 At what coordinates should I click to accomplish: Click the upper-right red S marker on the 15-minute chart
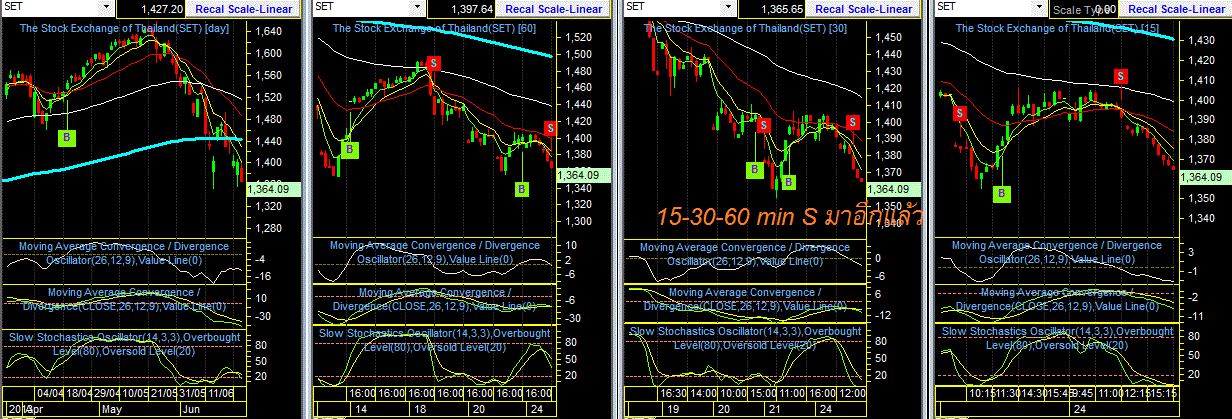tap(1121, 76)
